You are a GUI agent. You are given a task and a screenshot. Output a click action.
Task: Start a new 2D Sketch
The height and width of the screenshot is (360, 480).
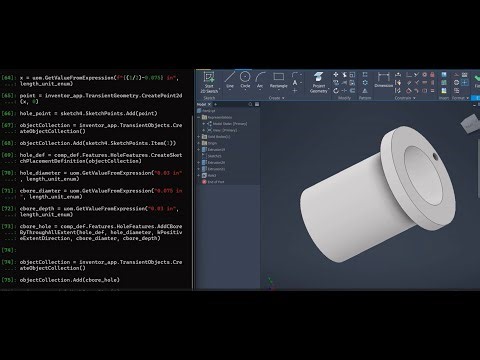[209, 82]
